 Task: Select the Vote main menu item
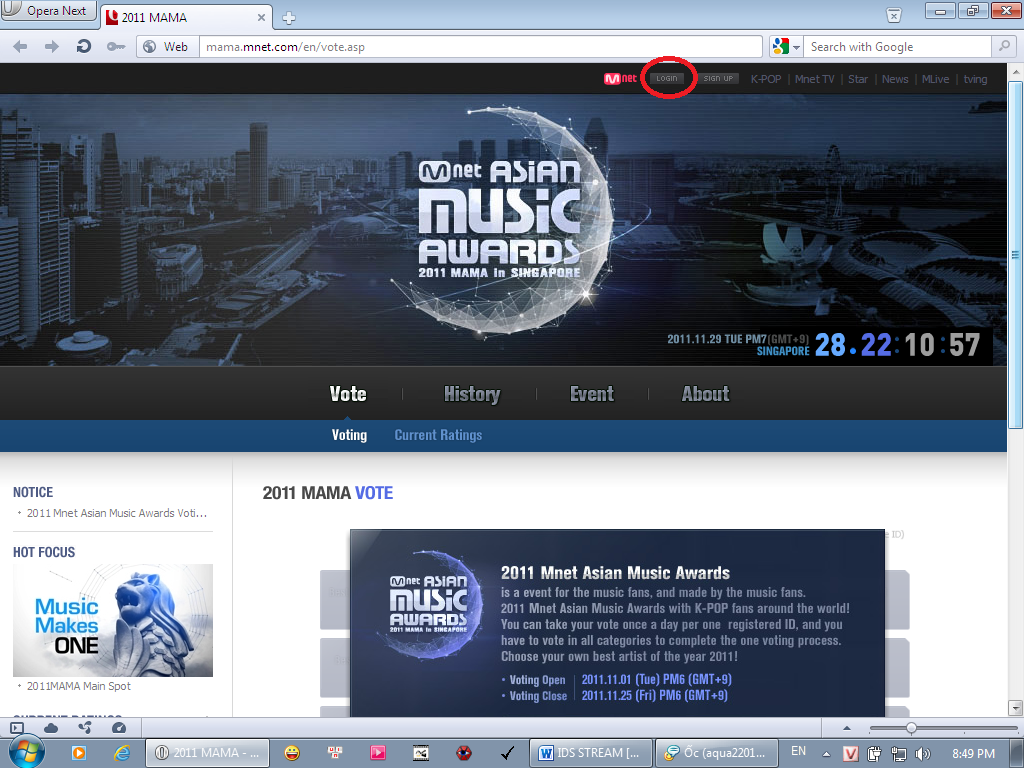click(348, 394)
